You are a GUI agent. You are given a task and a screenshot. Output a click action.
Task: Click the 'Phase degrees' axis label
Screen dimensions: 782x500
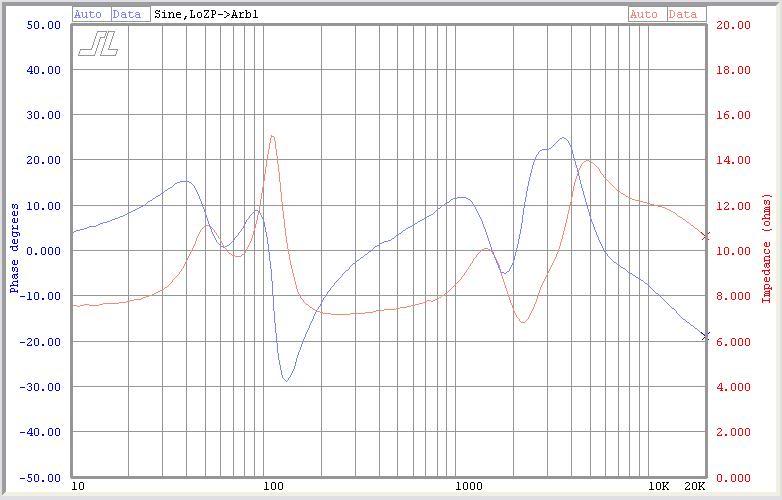click(x=14, y=248)
